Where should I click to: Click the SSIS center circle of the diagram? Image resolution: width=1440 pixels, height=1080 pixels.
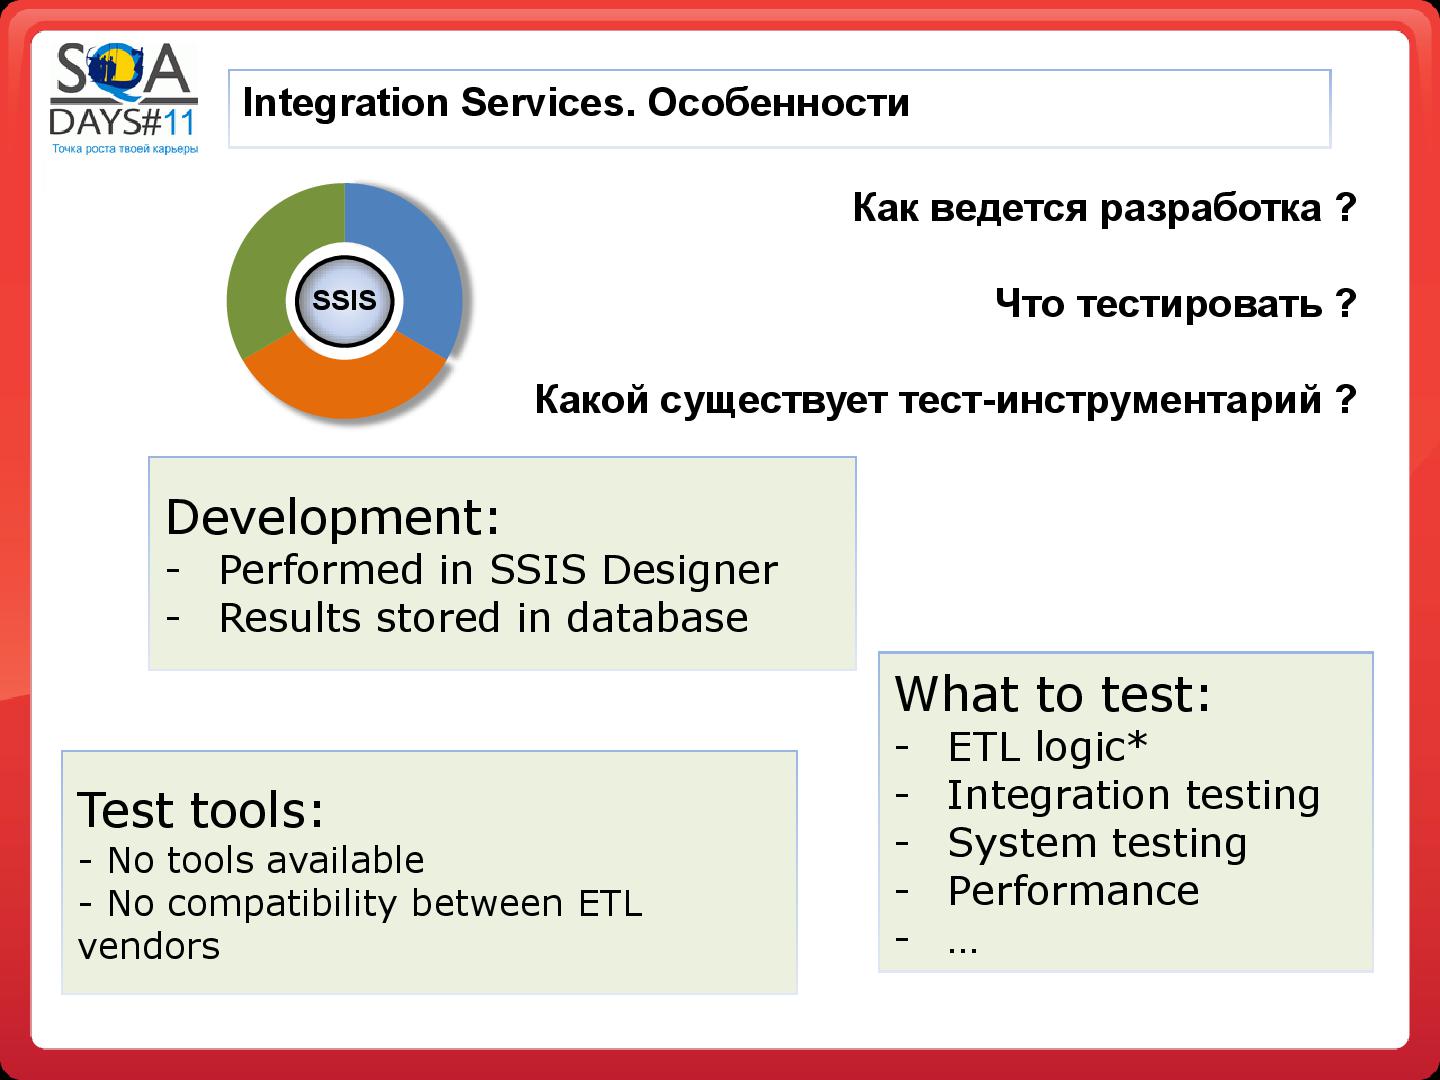coord(344,300)
